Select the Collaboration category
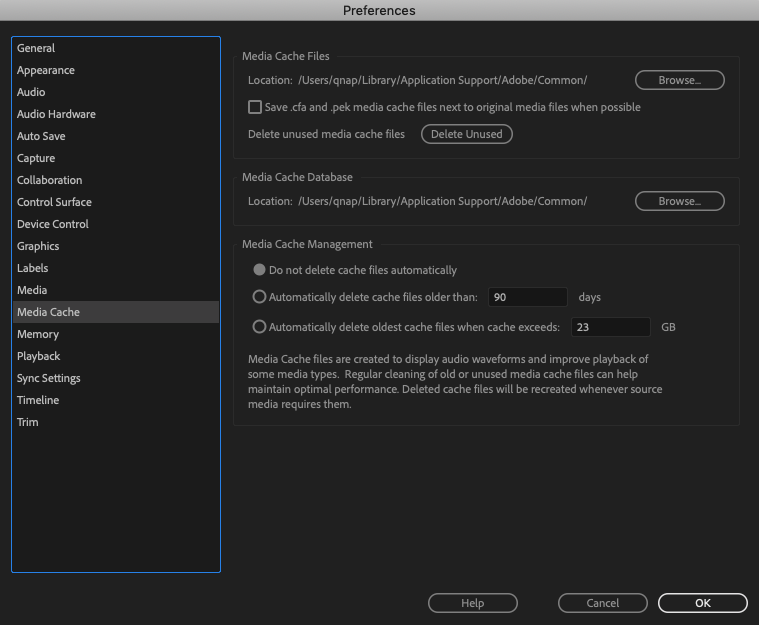 (x=116, y=180)
